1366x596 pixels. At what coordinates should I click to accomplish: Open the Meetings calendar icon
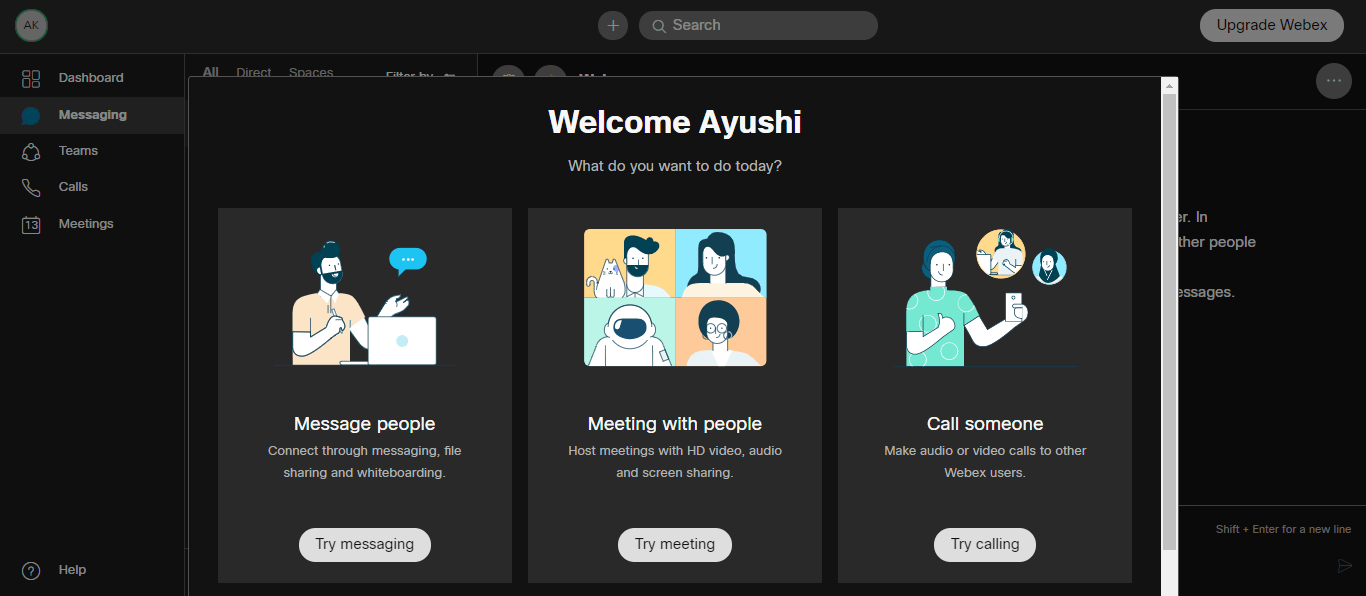pyautogui.click(x=31, y=224)
